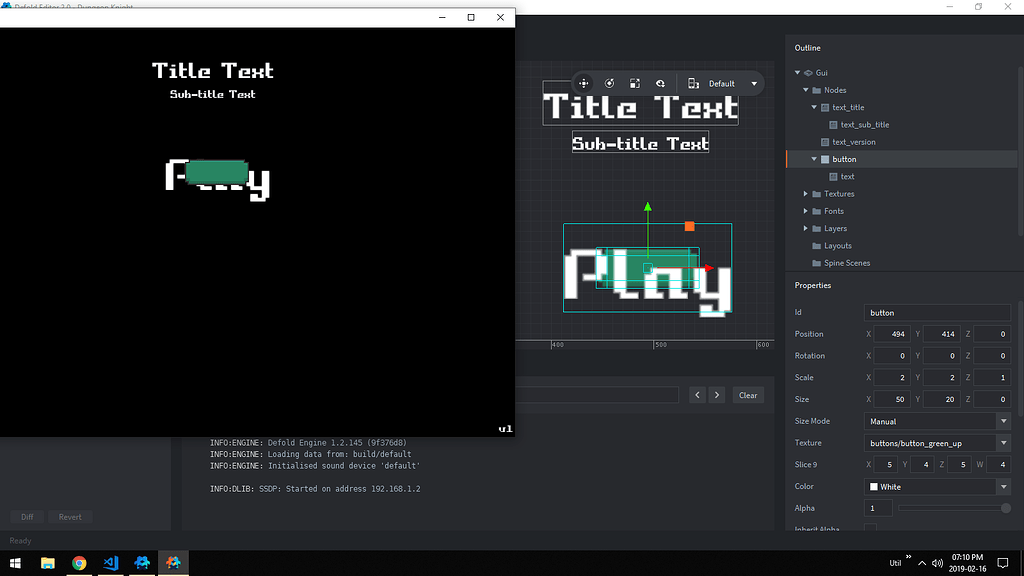Click the Revert button at bottom left
The image size is (1024, 576).
70,517
